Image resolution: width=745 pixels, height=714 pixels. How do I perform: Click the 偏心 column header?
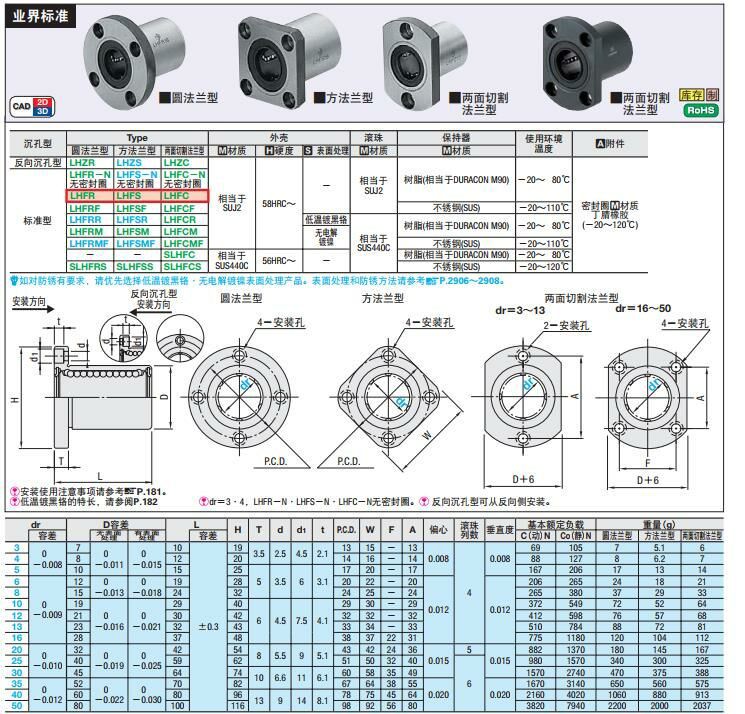pos(438,530)
